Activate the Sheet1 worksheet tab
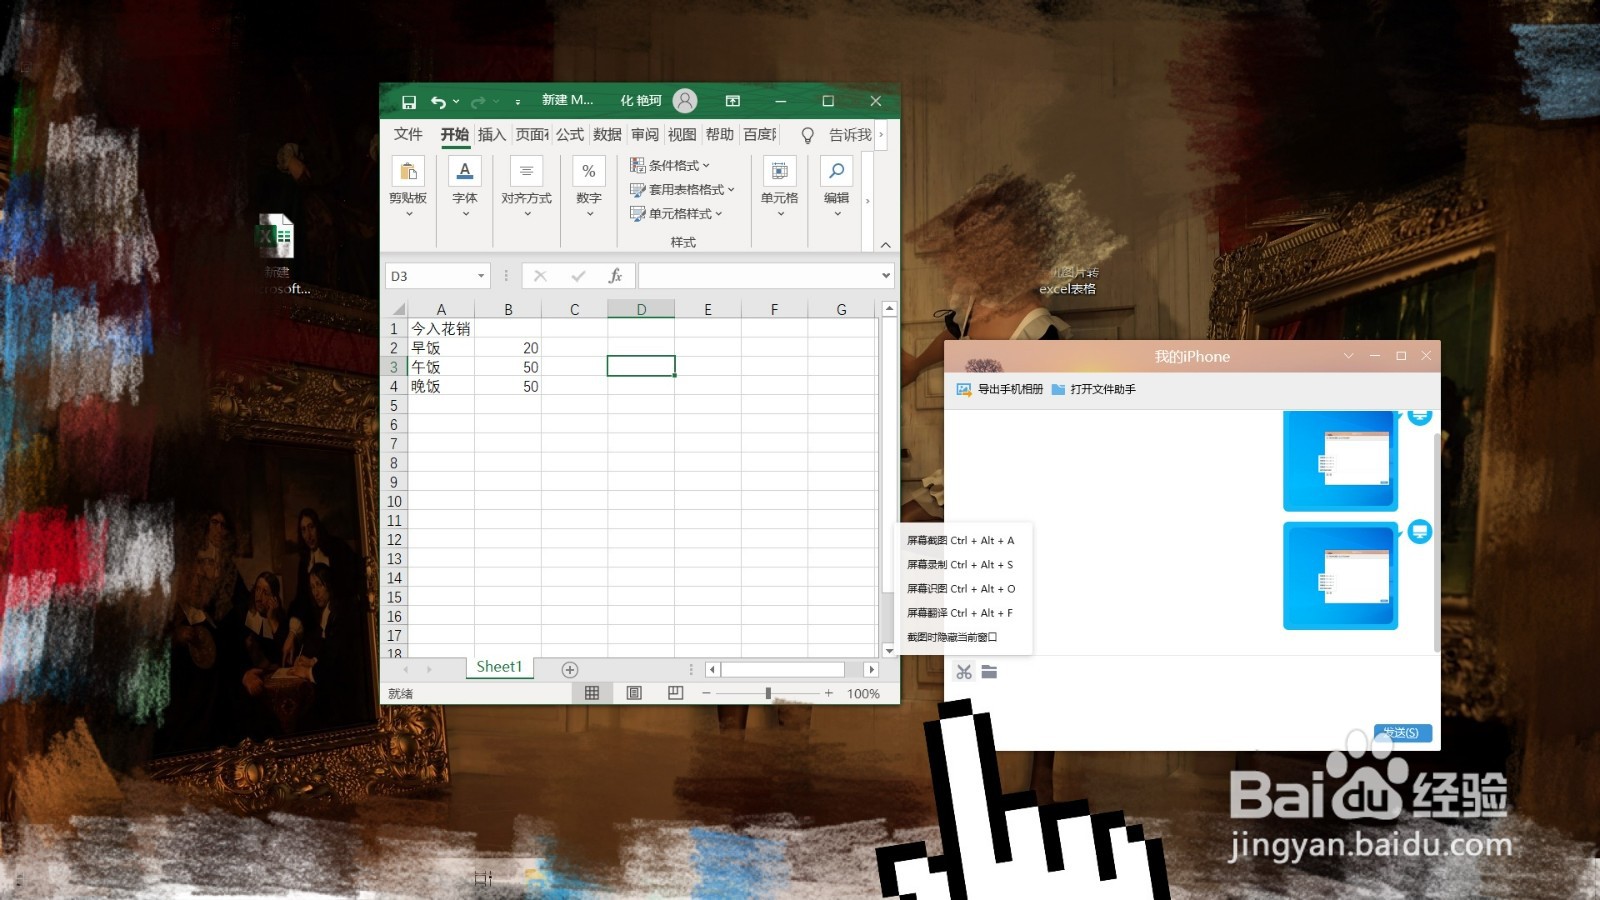 (499, 667)
